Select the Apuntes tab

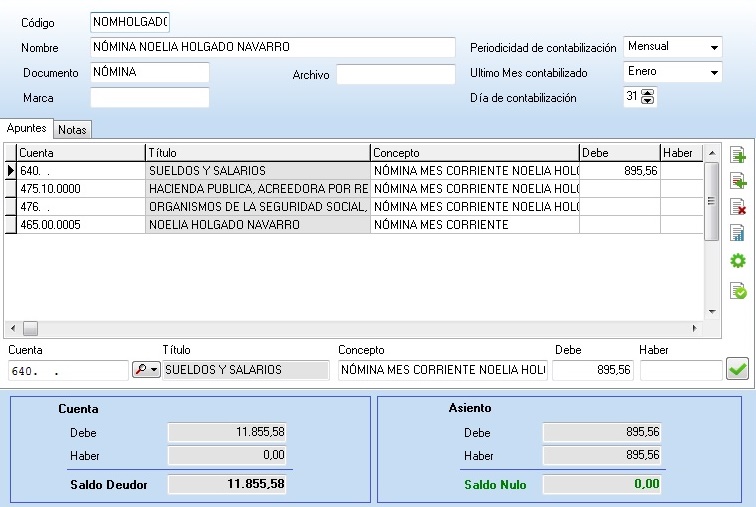coord(27,128)
